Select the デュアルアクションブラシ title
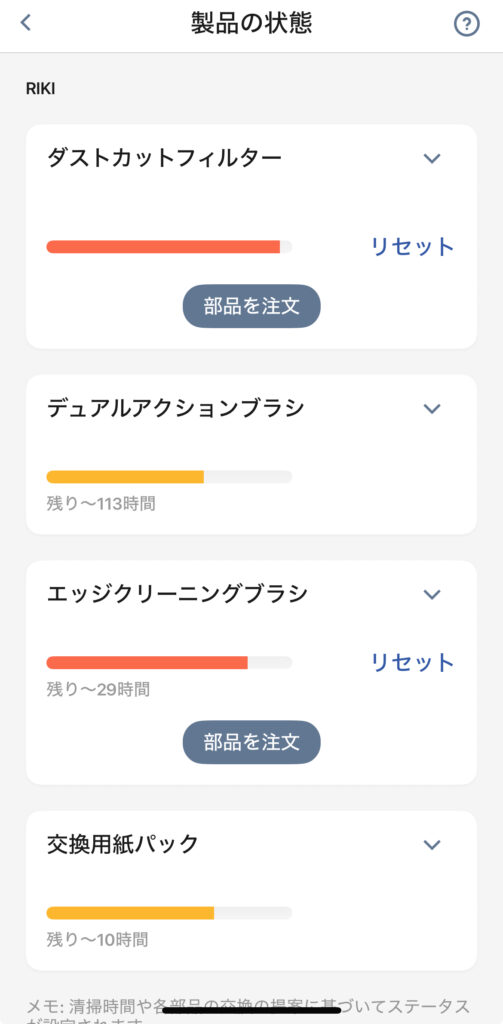 tap(176, 408)
